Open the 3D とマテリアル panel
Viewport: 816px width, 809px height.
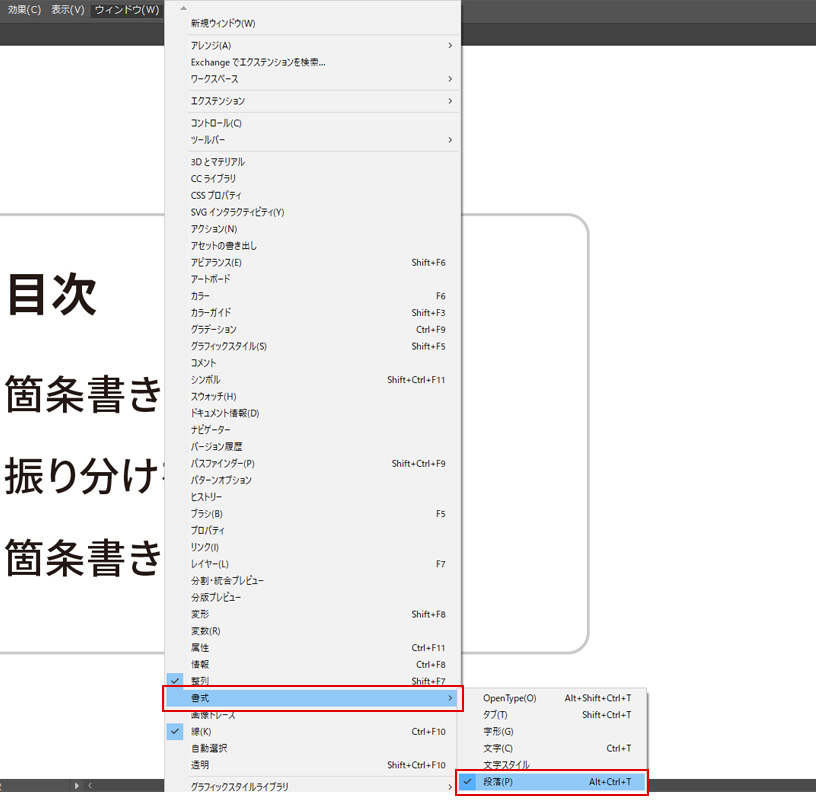(312, 162)
